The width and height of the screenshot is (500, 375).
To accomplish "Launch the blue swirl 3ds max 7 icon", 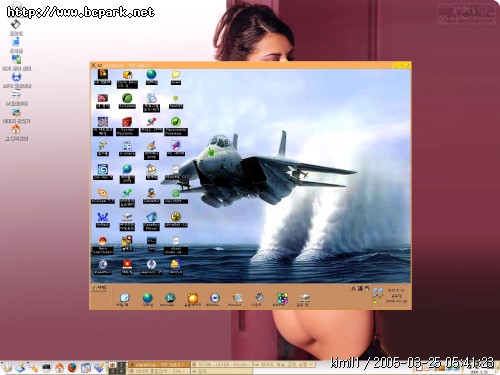I will pos(103,169).
